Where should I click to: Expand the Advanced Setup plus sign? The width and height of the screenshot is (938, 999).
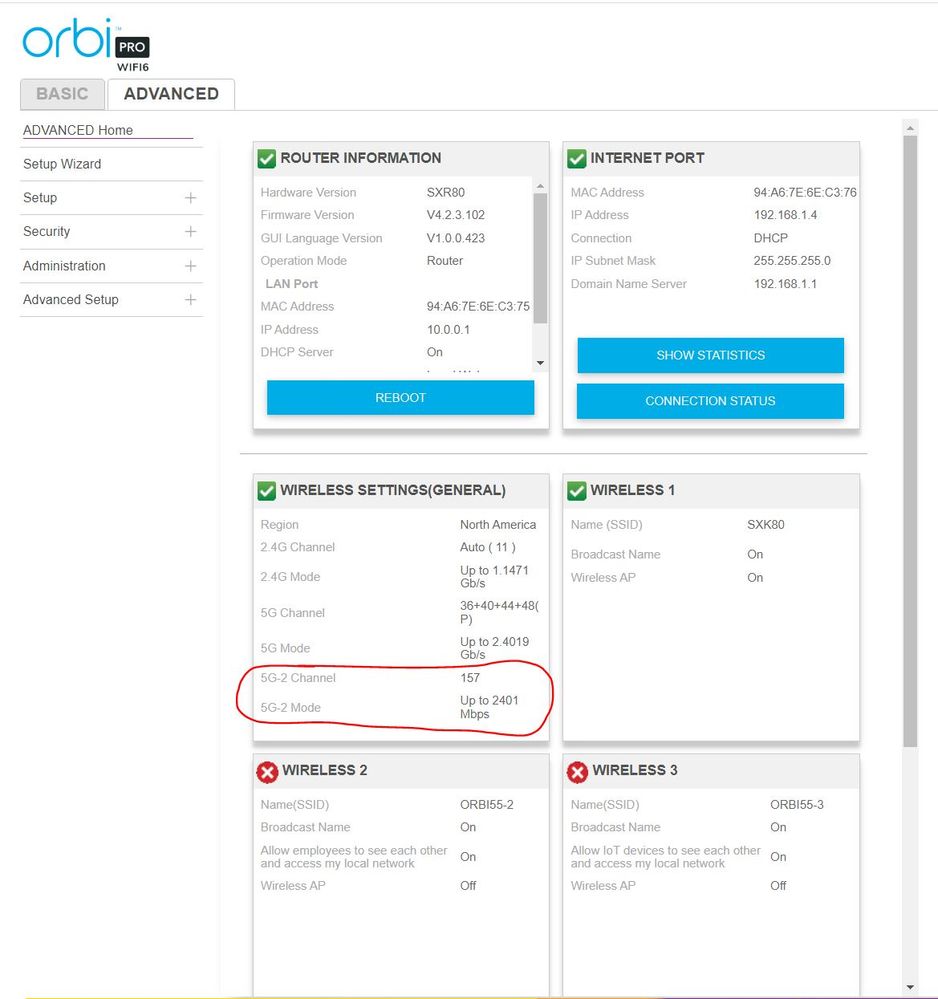coord(190,299)
